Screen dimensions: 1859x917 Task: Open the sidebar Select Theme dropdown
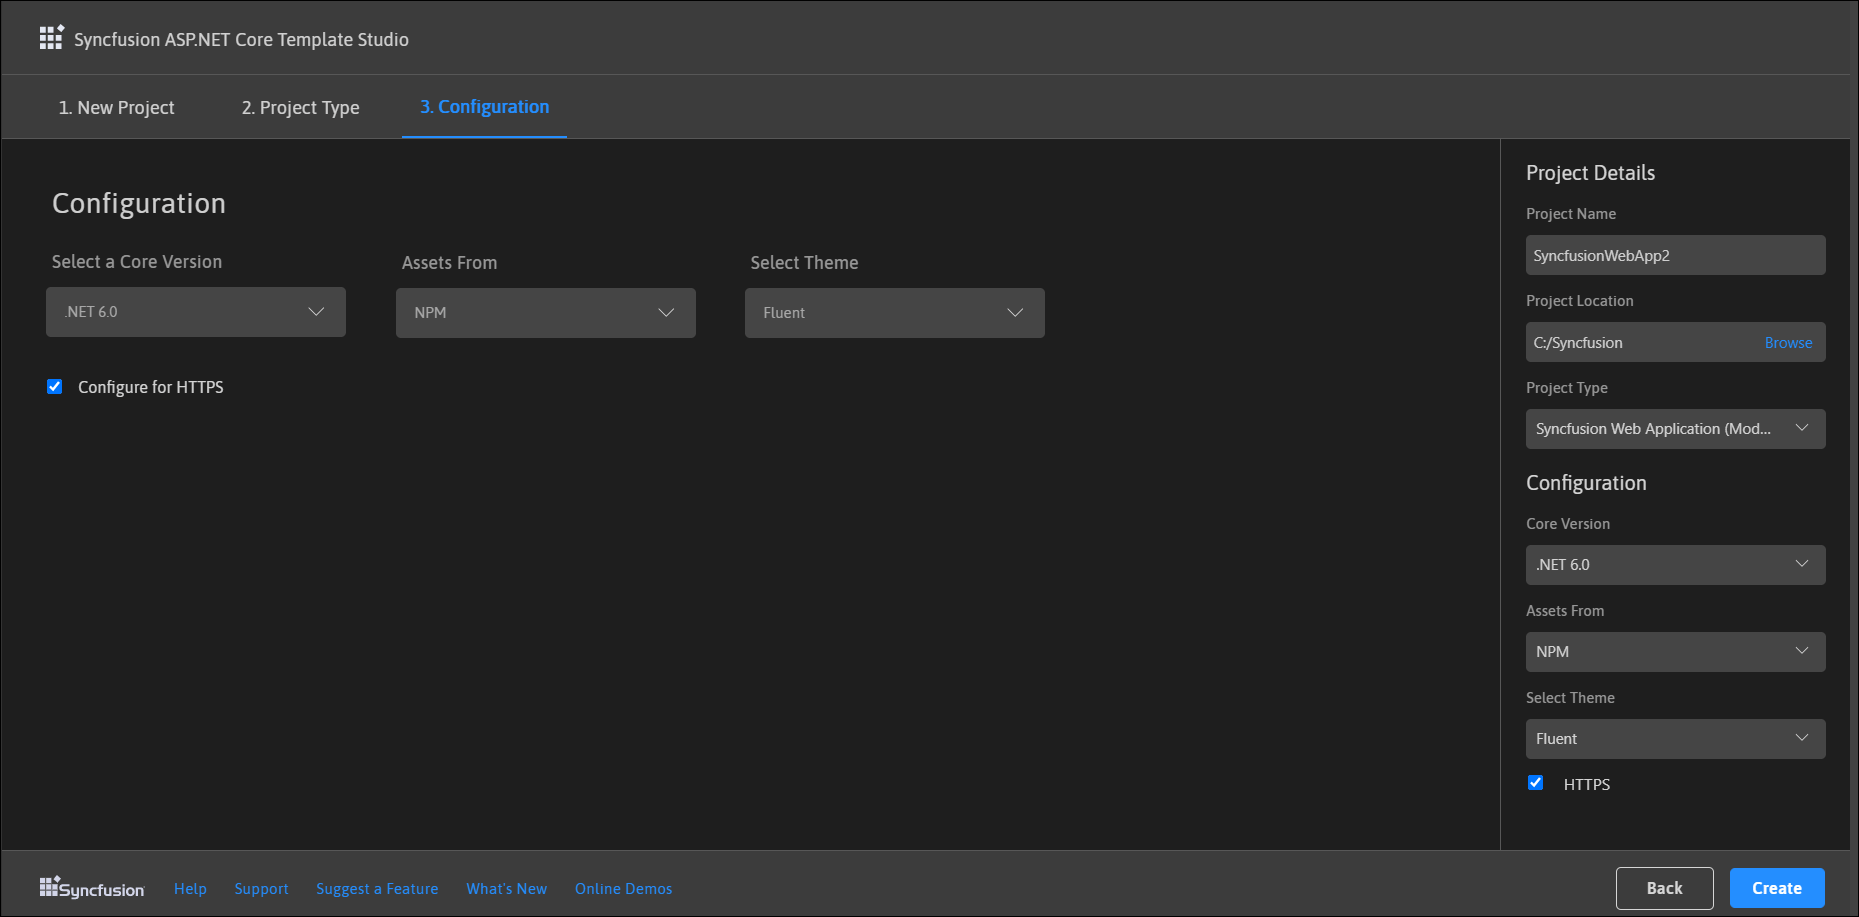click(1675, 739)
